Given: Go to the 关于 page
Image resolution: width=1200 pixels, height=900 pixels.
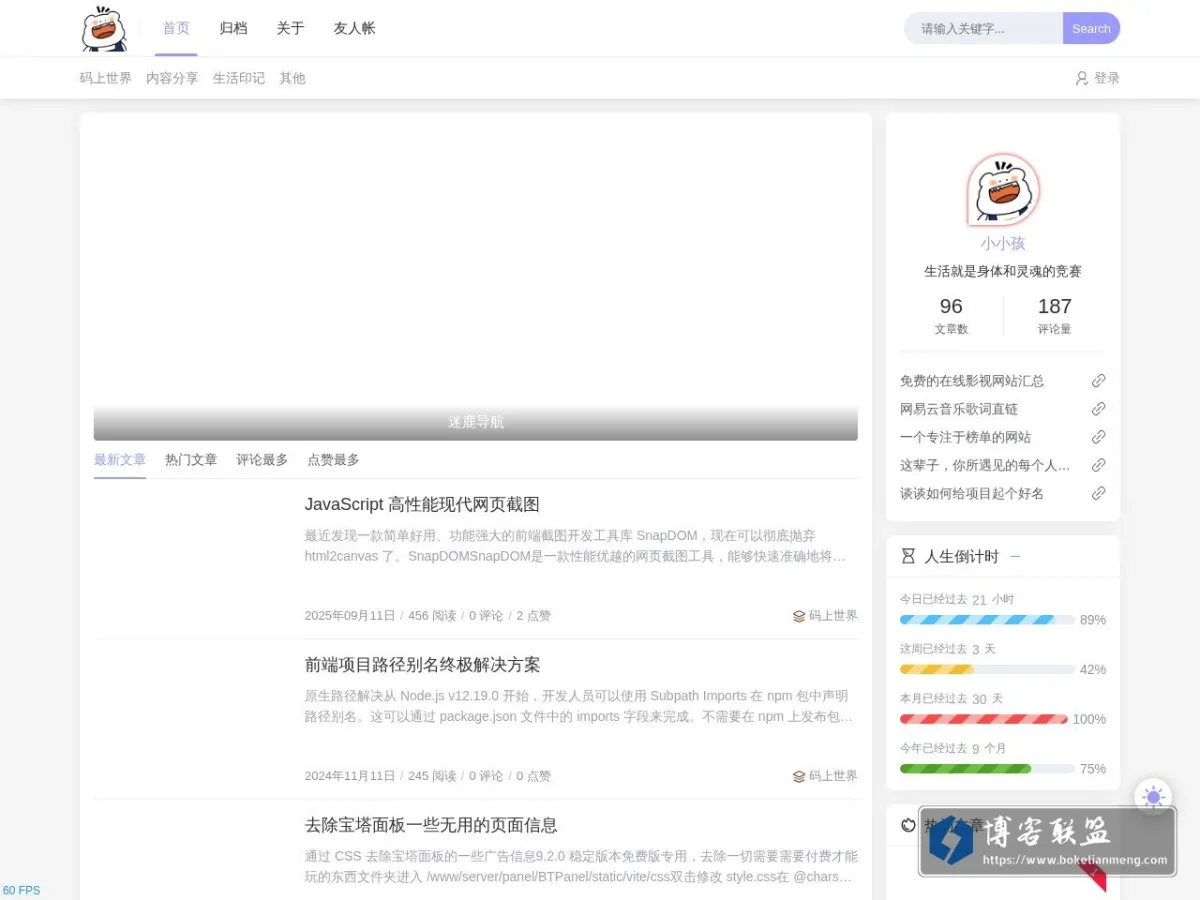Looking at the screenshot, I should coord(290,28).
